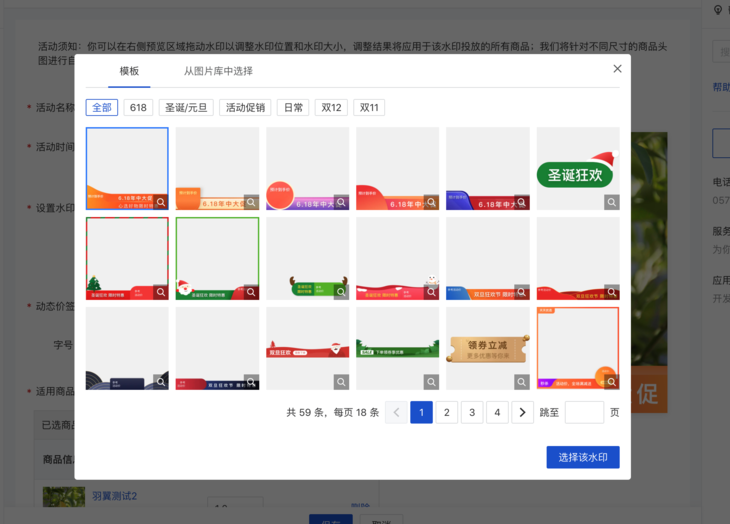The image size is (730, 524).
Task: Select the 全部 filter tag
Action: [102, 108]
